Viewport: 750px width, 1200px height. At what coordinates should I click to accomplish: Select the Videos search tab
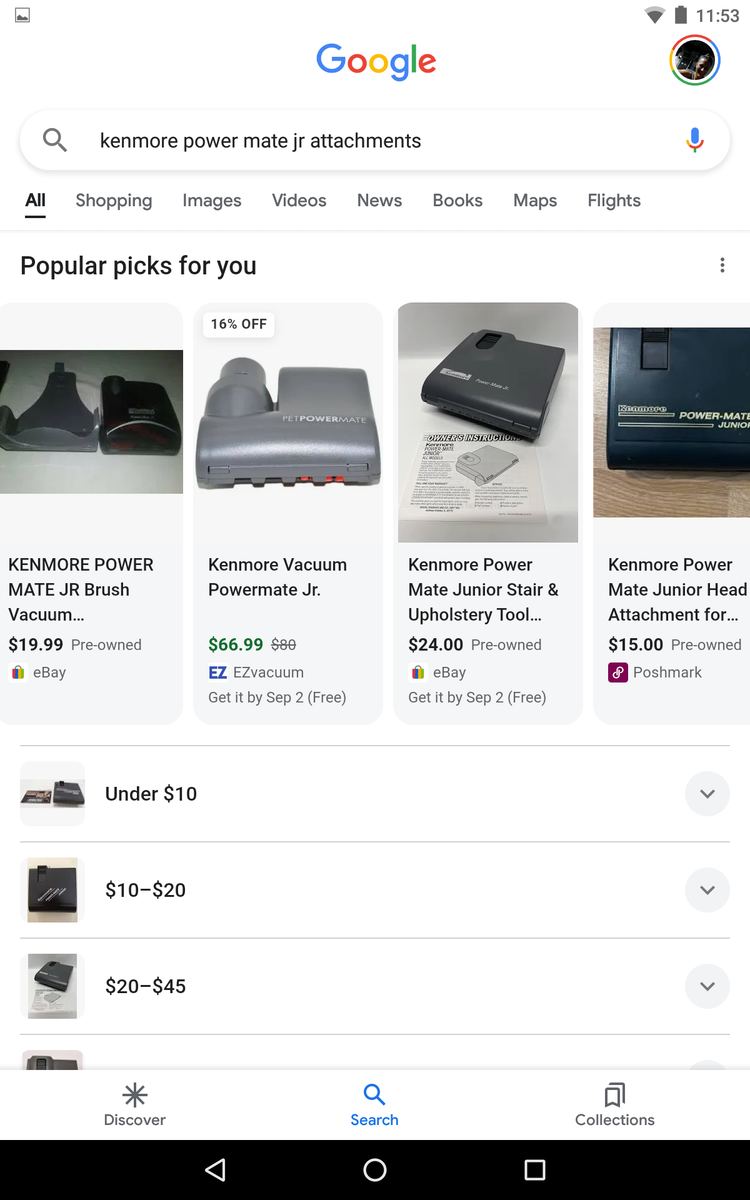click(299, 200)
